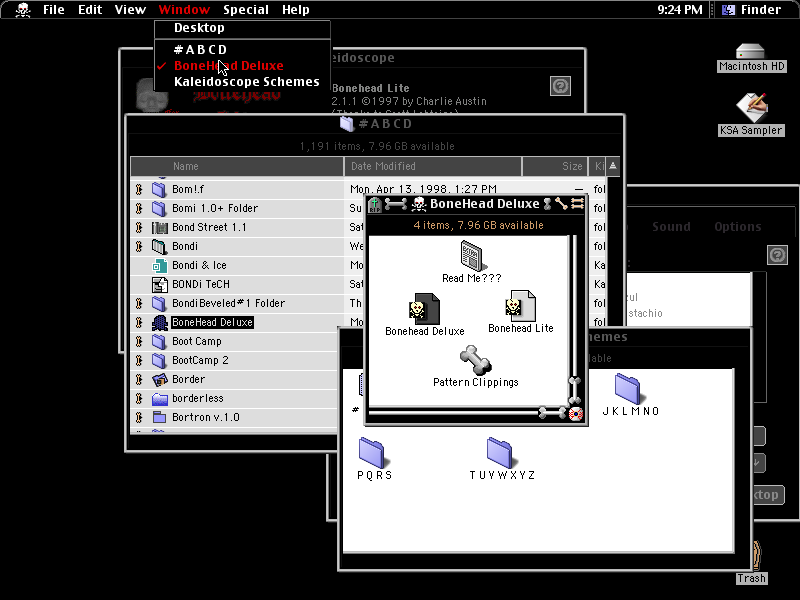
Task: Select the BondiBeveled#1 Folder name
Action: coord(229,304)
